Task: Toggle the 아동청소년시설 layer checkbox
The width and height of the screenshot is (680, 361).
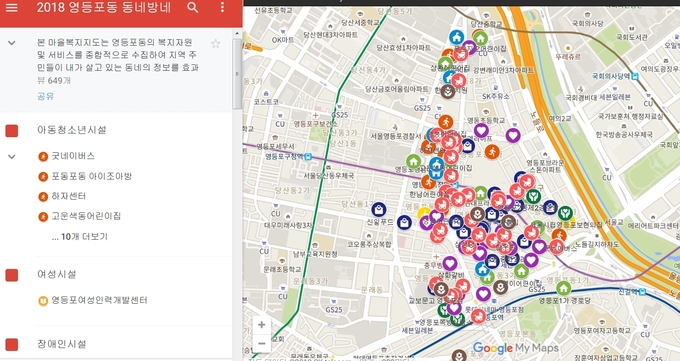Action: point(12,131)
